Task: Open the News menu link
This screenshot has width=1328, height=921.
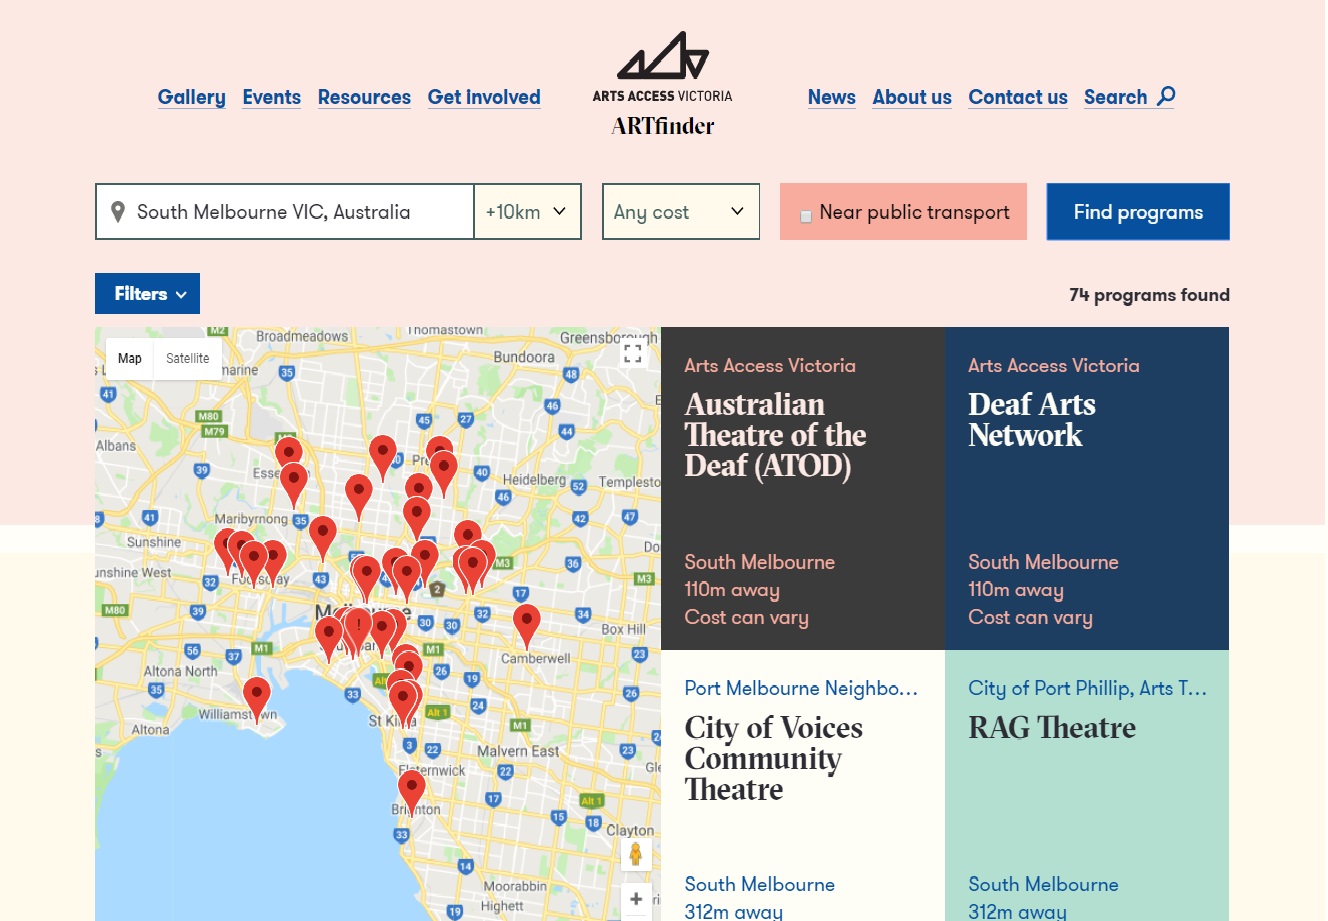Action: pyautogui.click(x=832, y=97)
